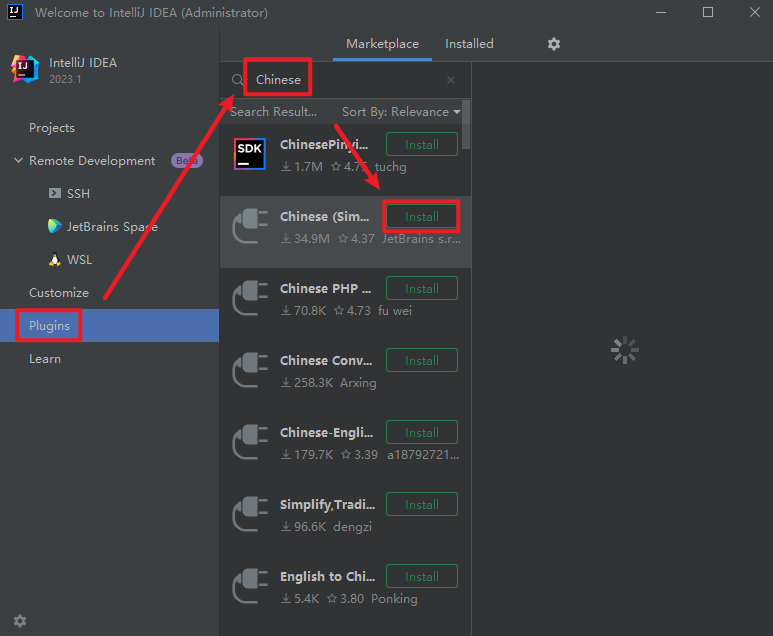The width and height of the screenshot is (773, 636).
Task: Click the JetBrains s.r... vendor text
Action: [x=422, y=239]
